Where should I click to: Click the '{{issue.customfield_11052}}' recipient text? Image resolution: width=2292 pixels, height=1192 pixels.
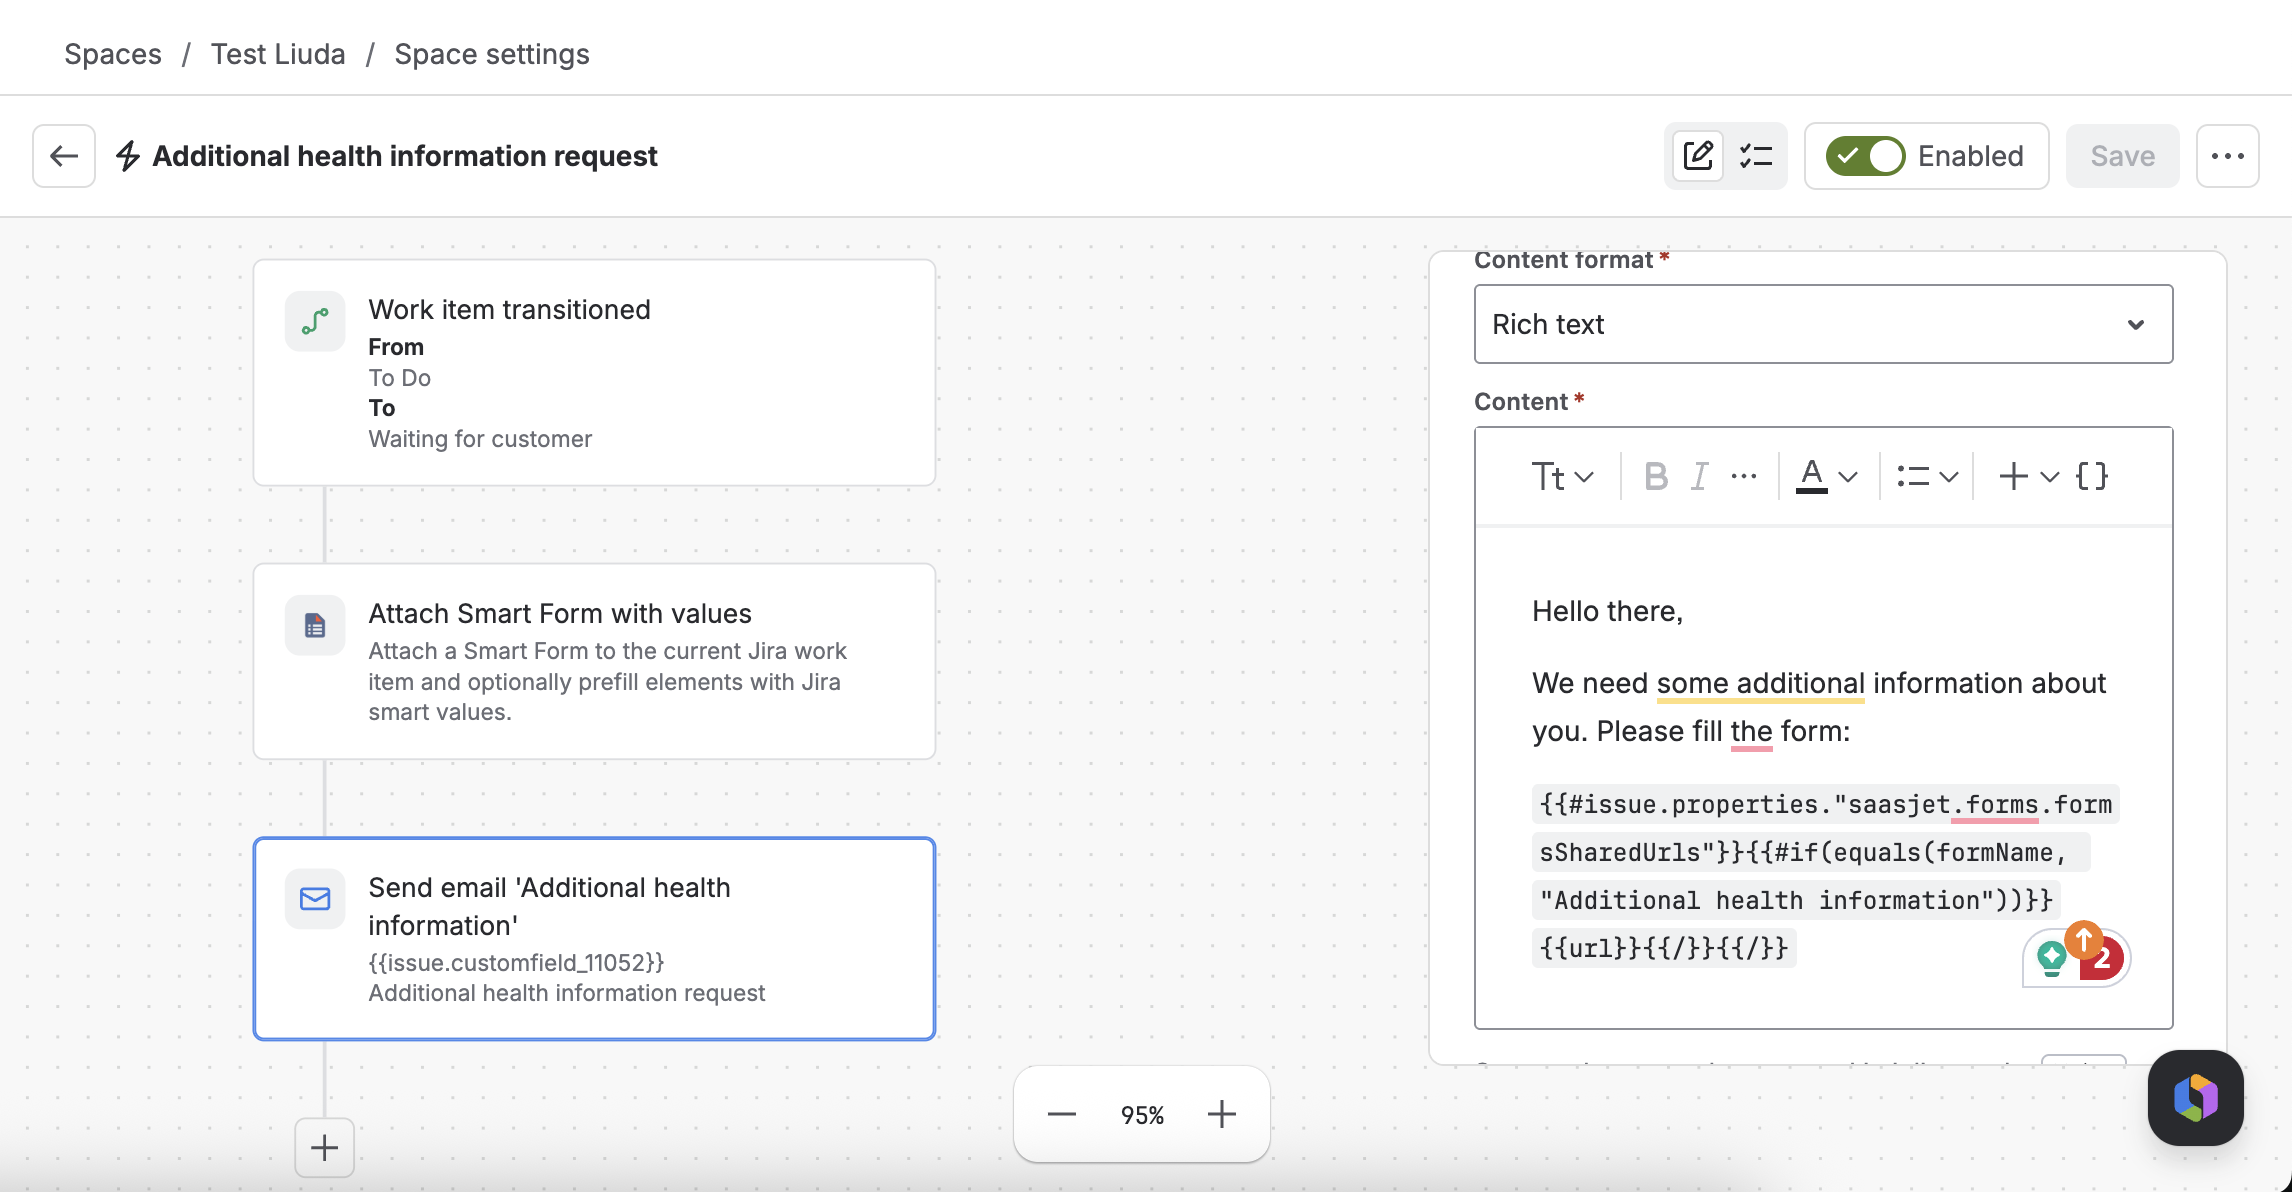coord(516,962)
